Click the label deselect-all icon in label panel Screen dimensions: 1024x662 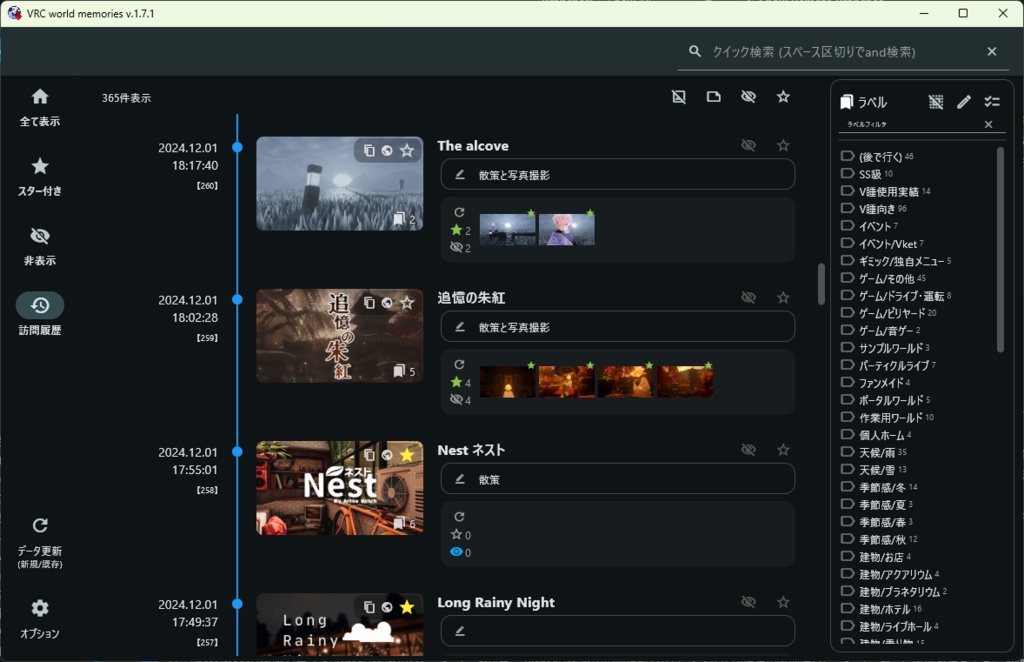(936, 102)
